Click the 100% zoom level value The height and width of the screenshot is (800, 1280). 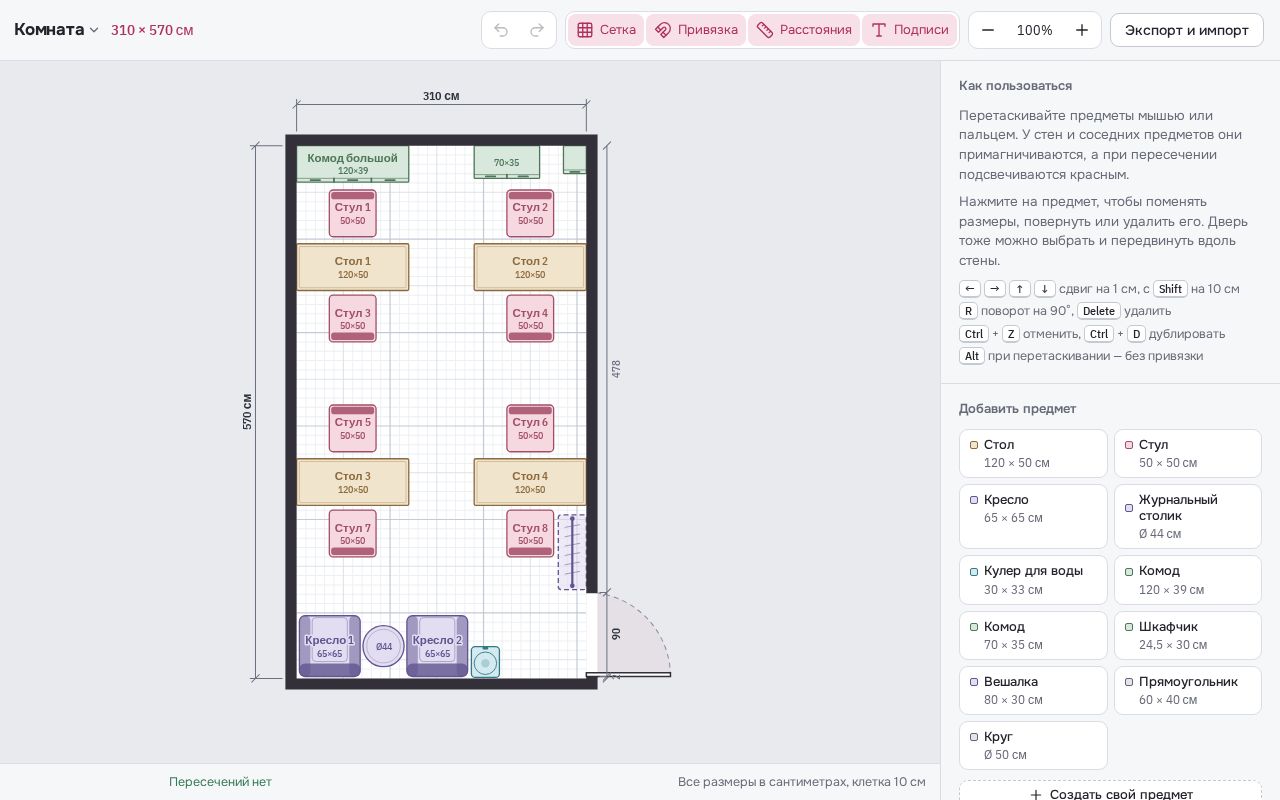1035,30
